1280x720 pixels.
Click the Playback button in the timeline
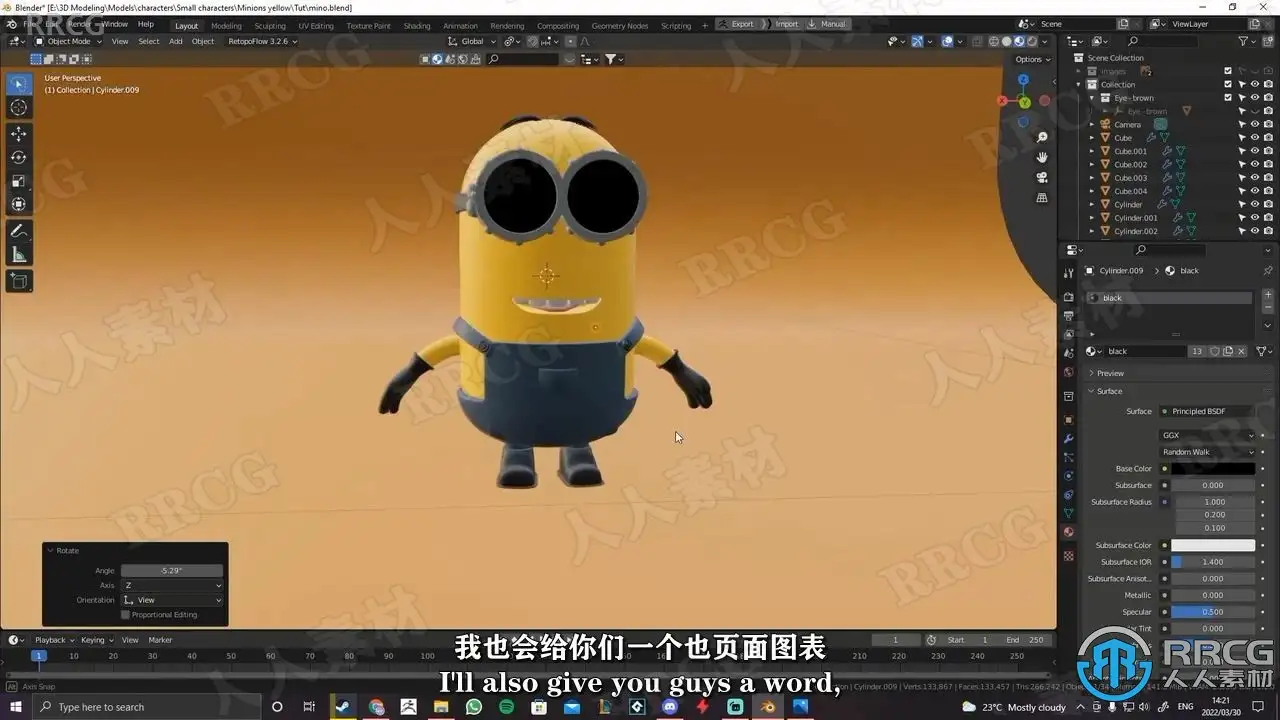[x=54, y=640]
